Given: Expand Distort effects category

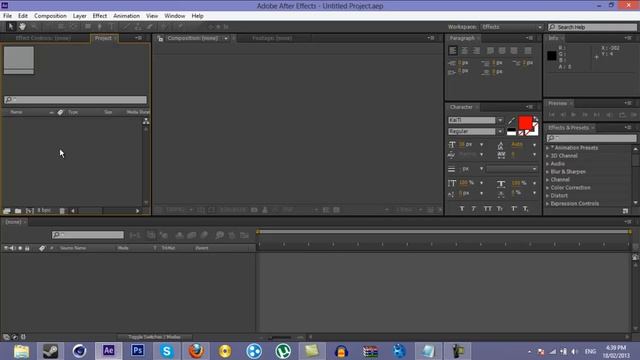Looking at the screenshot, I should point(548,196).
